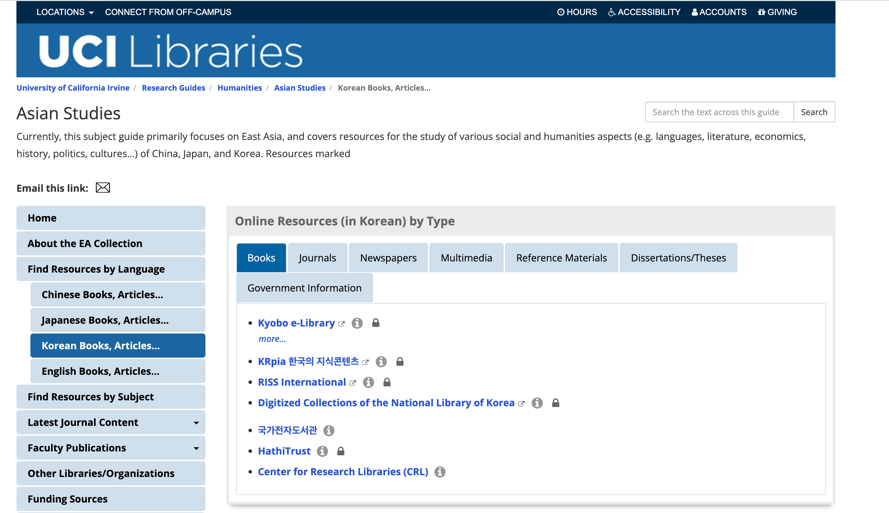
Task: Open the Government Information tab
Action: tap(304, 288)
